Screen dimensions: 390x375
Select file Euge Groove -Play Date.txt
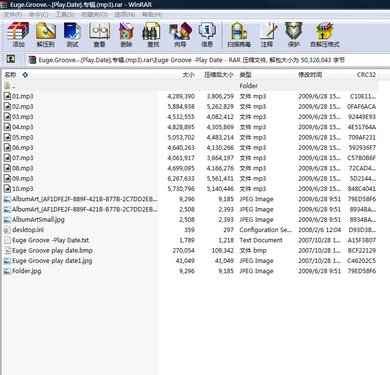(x=50, y=240)
